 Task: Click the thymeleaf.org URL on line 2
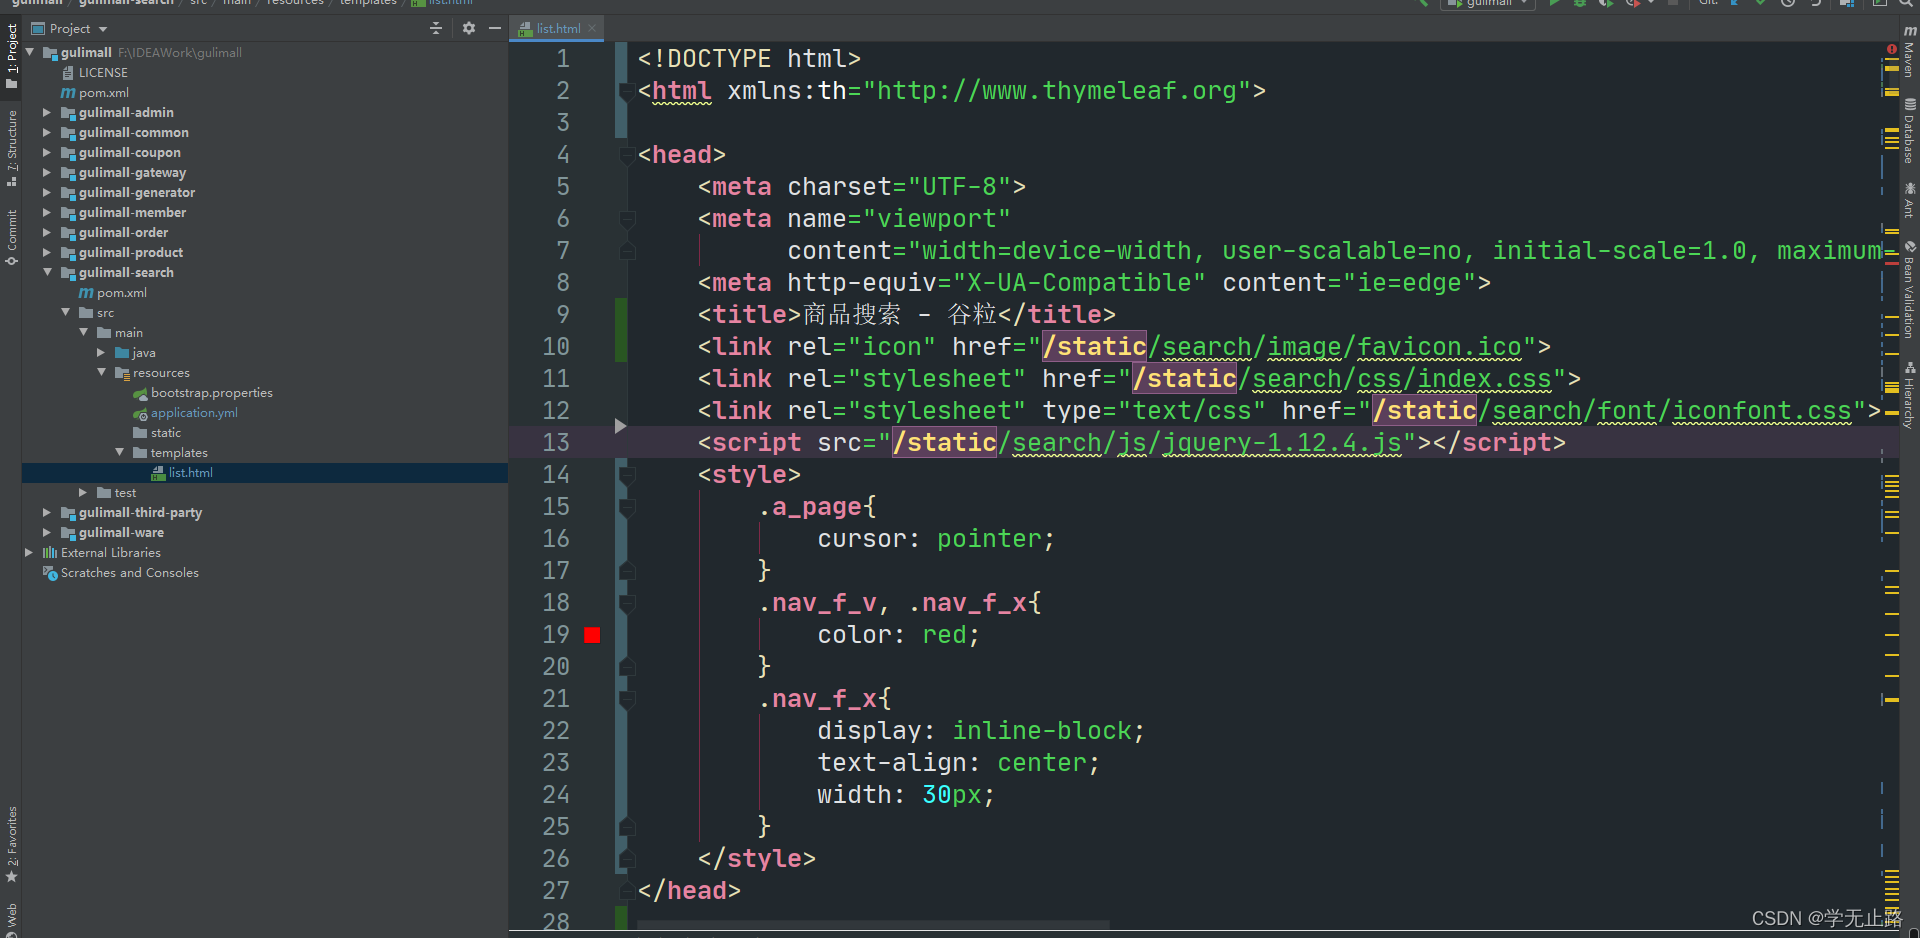(x=1058, y=91)
